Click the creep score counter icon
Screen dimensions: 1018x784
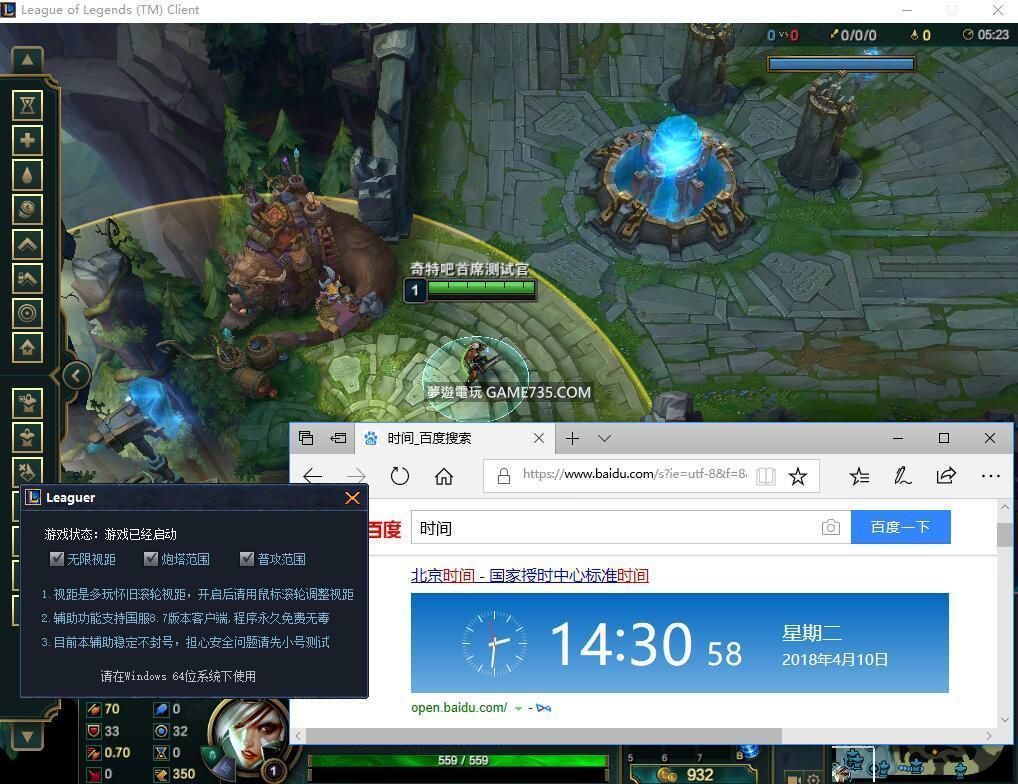tap(913, 35)
